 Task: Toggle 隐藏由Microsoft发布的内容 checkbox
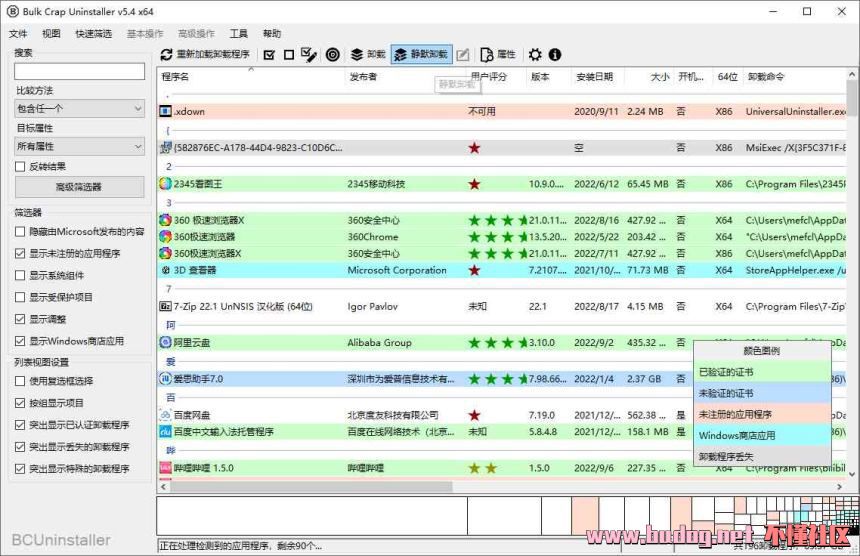20,232
